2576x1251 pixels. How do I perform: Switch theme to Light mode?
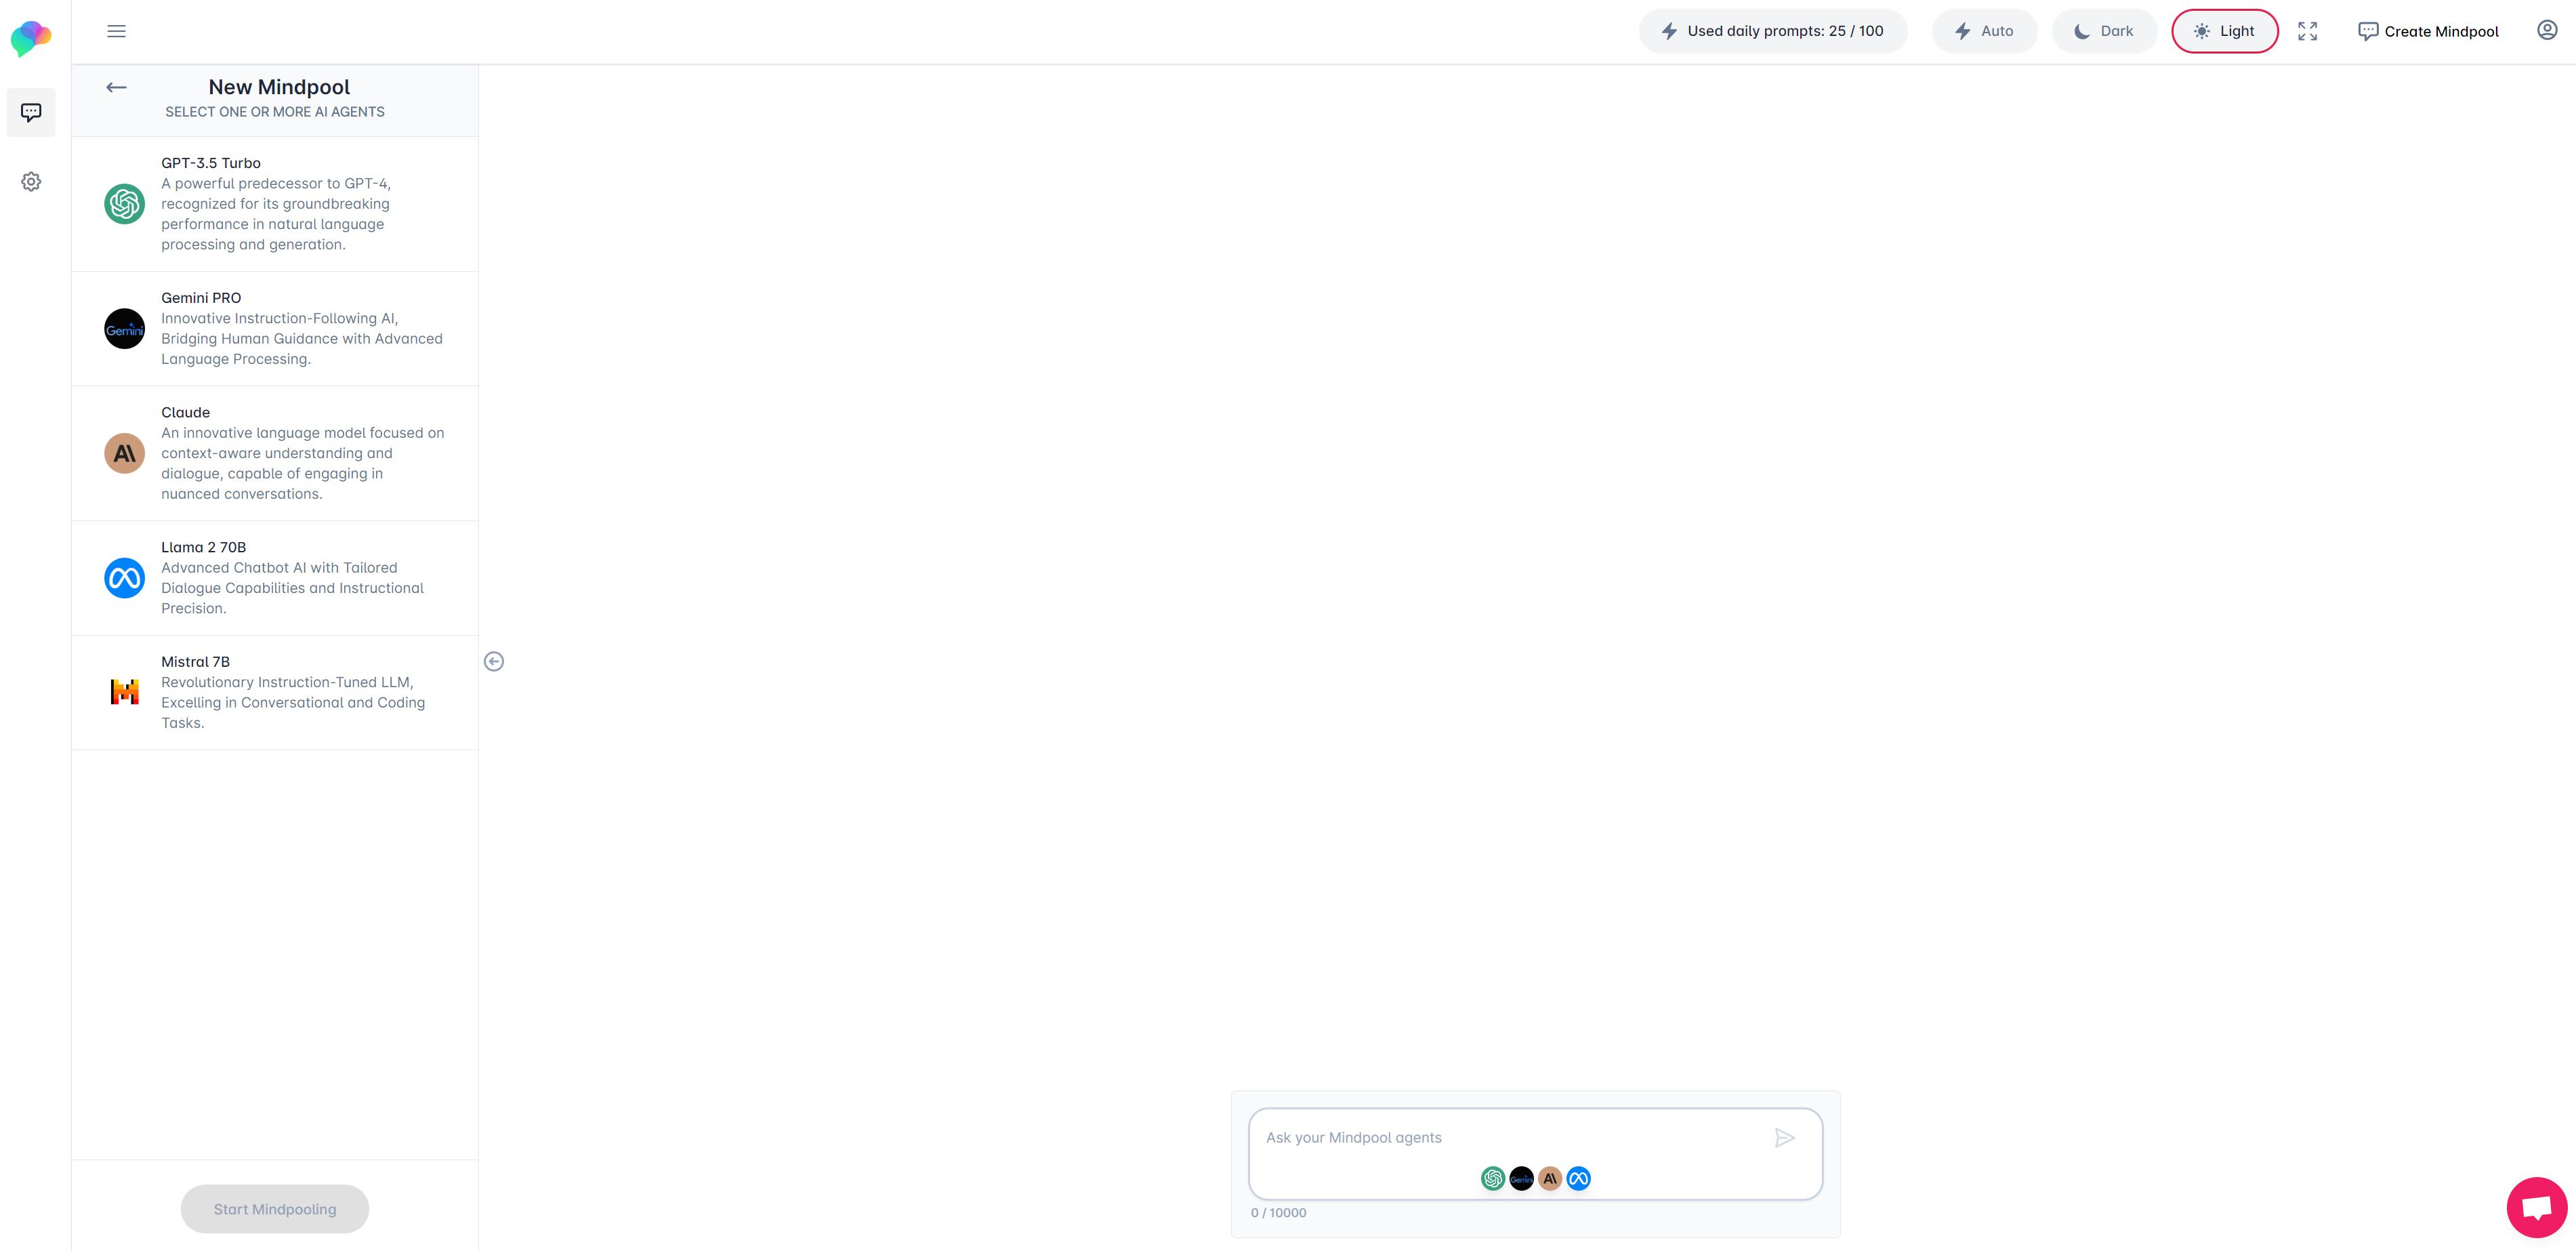point(2224,31)
